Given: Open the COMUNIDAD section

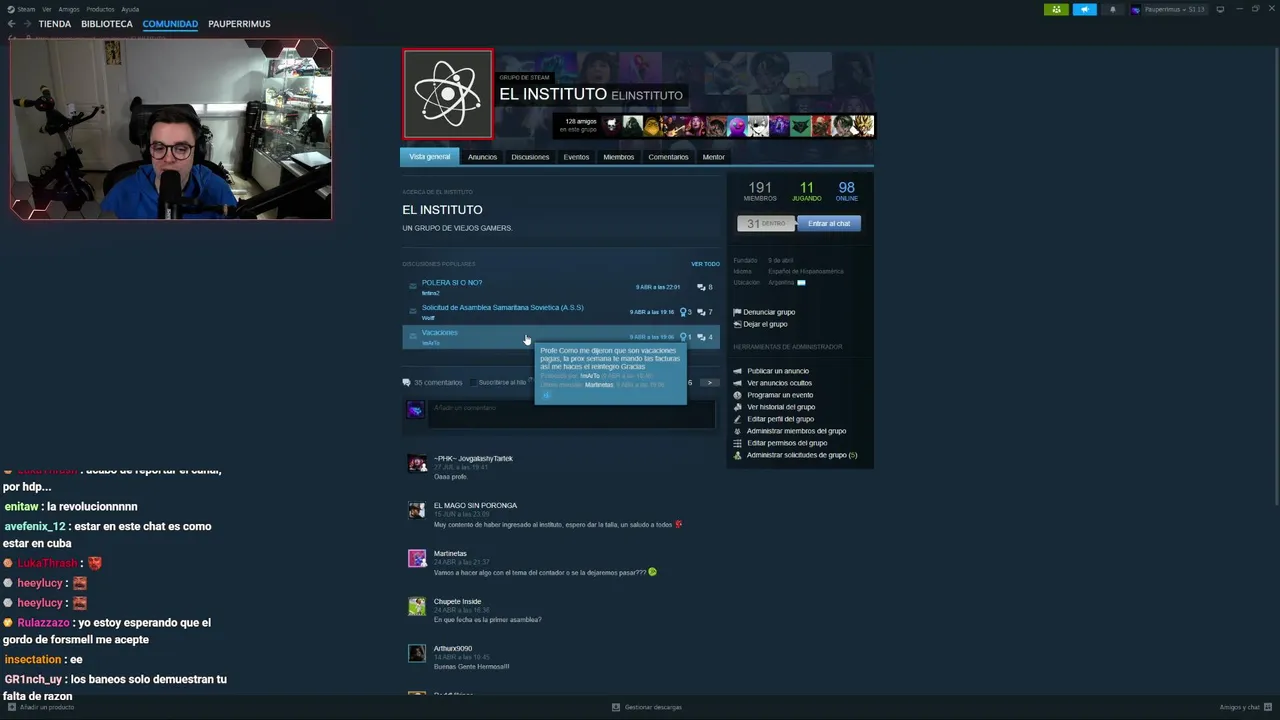Looking at the screenshot, I should tap(170, 24).
